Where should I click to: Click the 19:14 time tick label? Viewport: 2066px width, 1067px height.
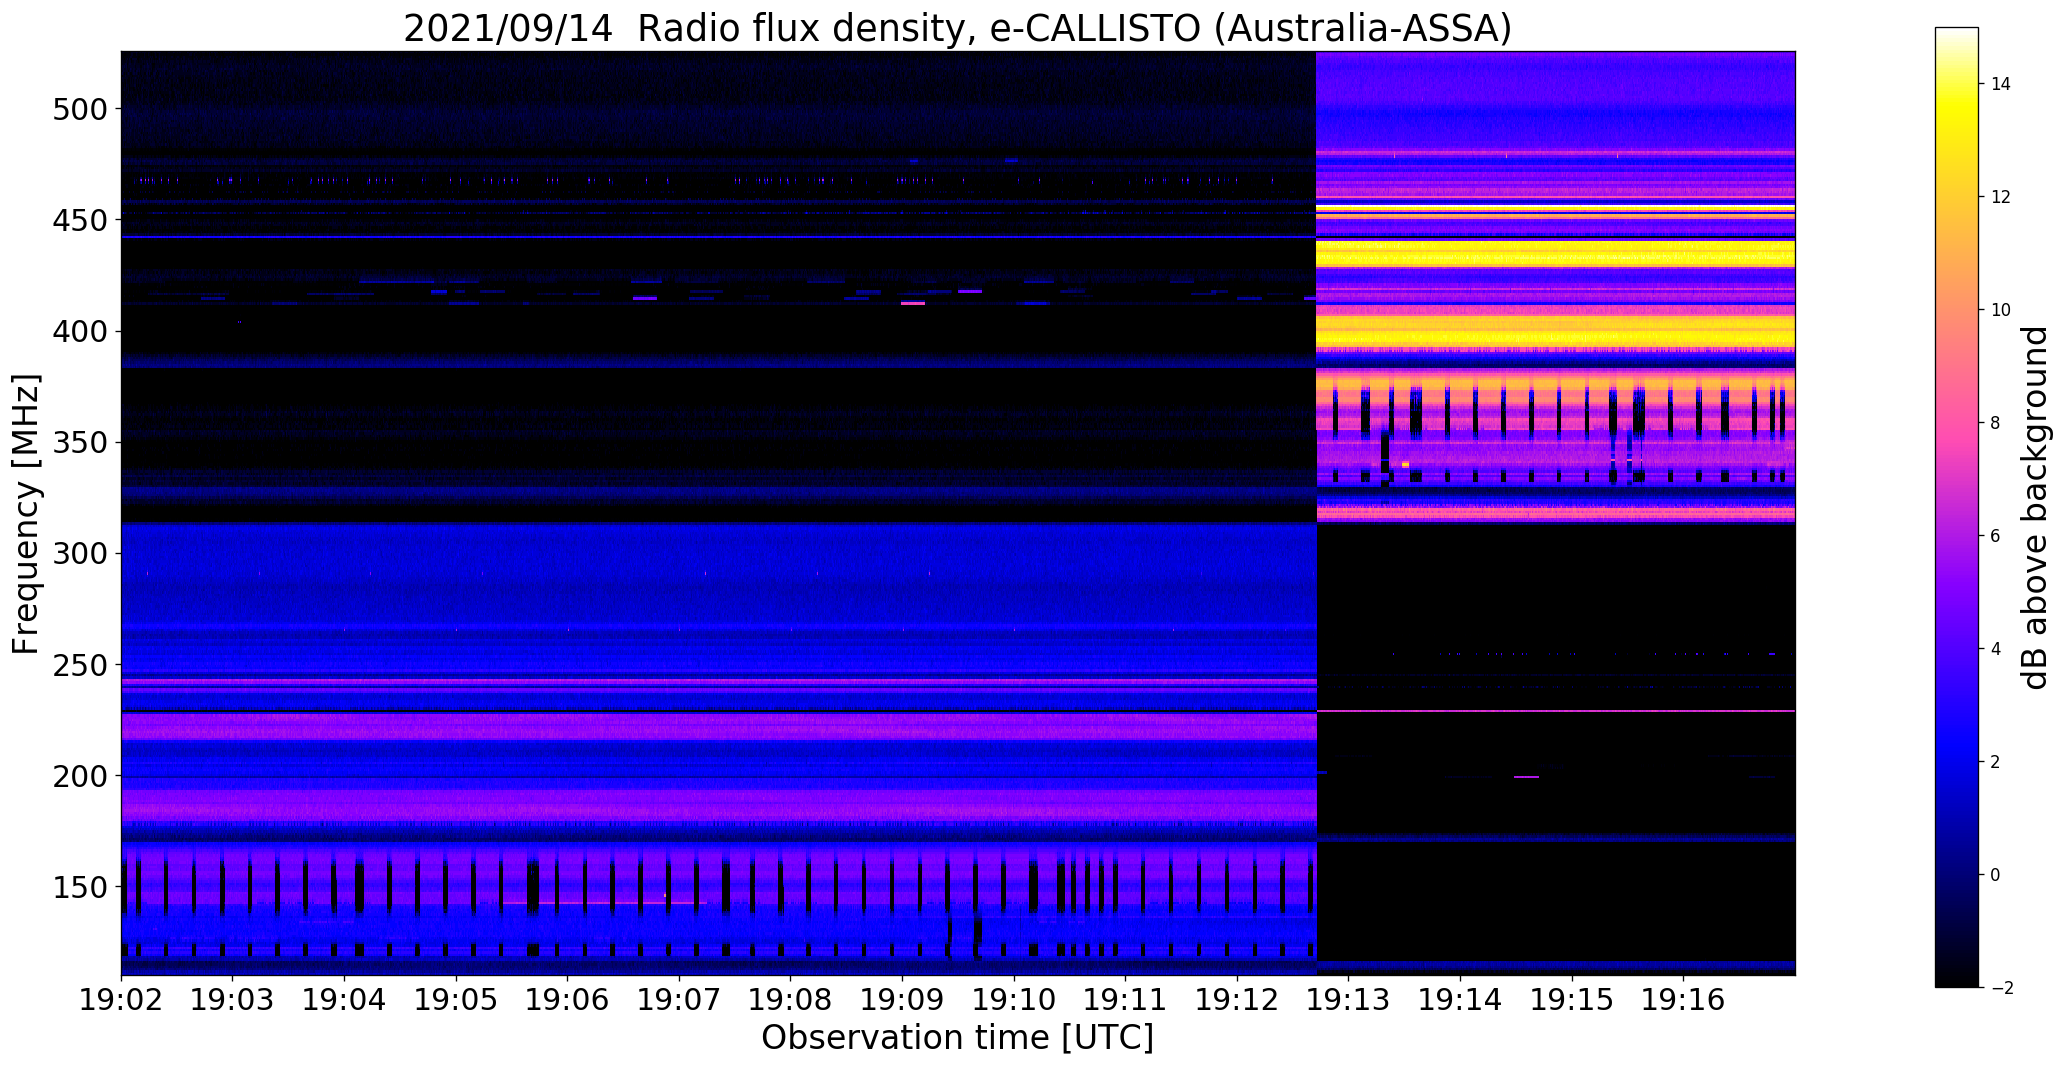1461,998
